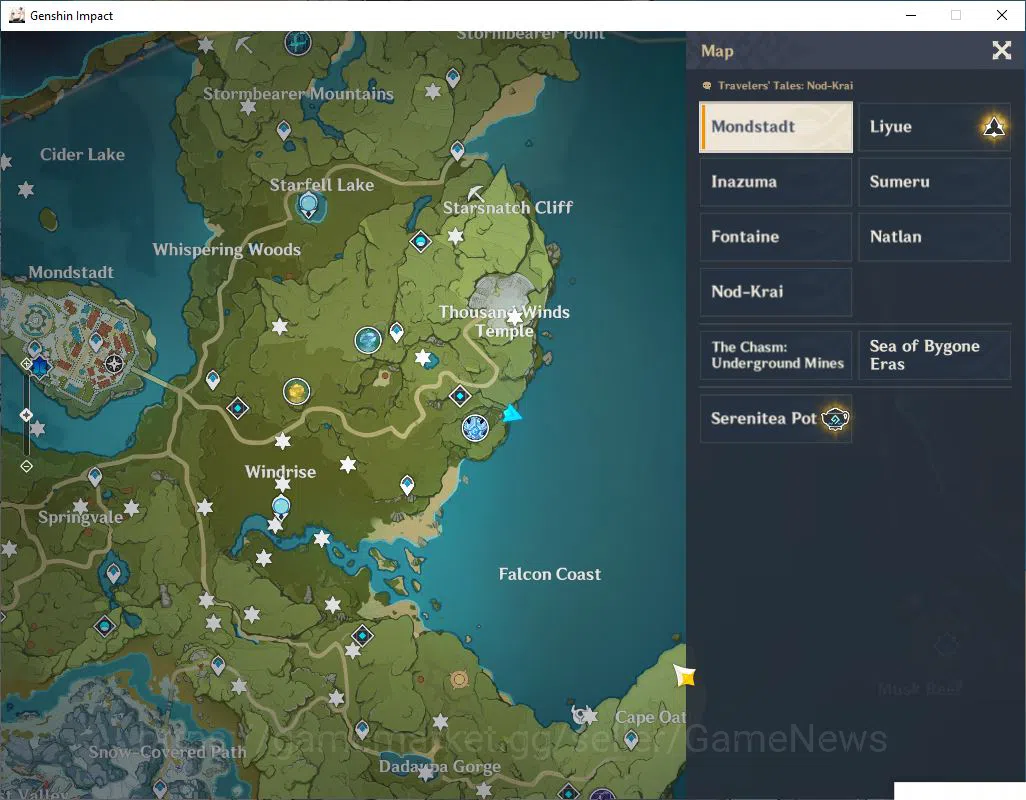Image resolution: width=1026 pixels, height=800 pixels.
Task: Switch map to Inazuma
Action: tap(776, 182)
